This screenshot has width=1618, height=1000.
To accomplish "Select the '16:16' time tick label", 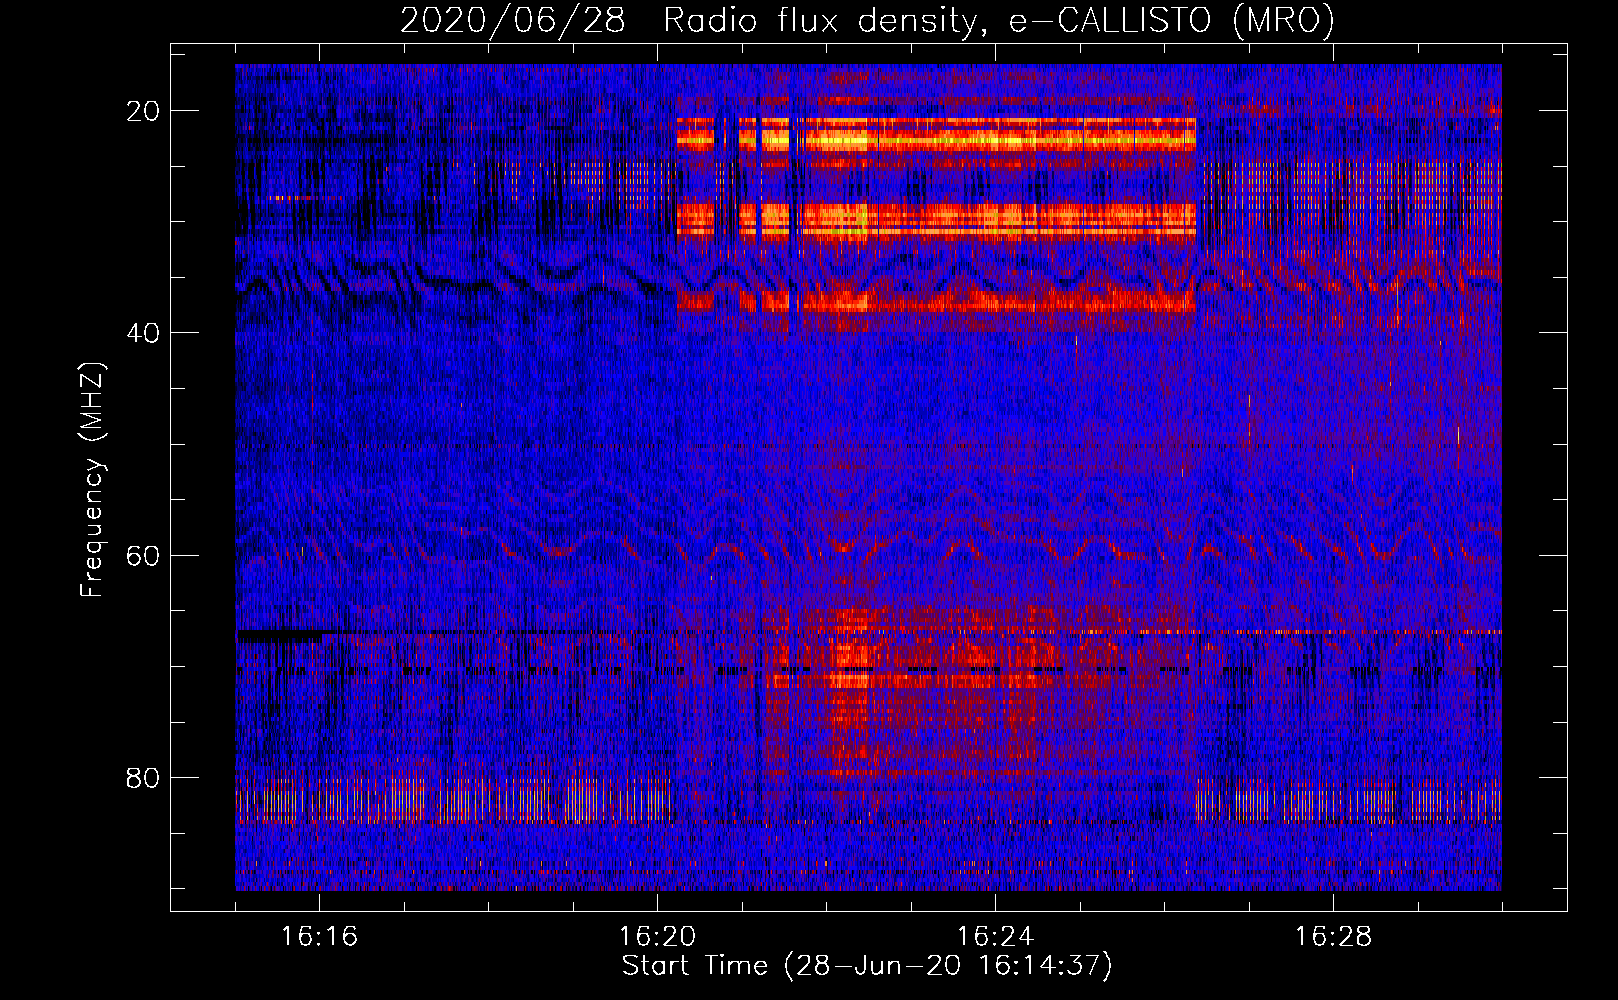I will pos(319,937).
